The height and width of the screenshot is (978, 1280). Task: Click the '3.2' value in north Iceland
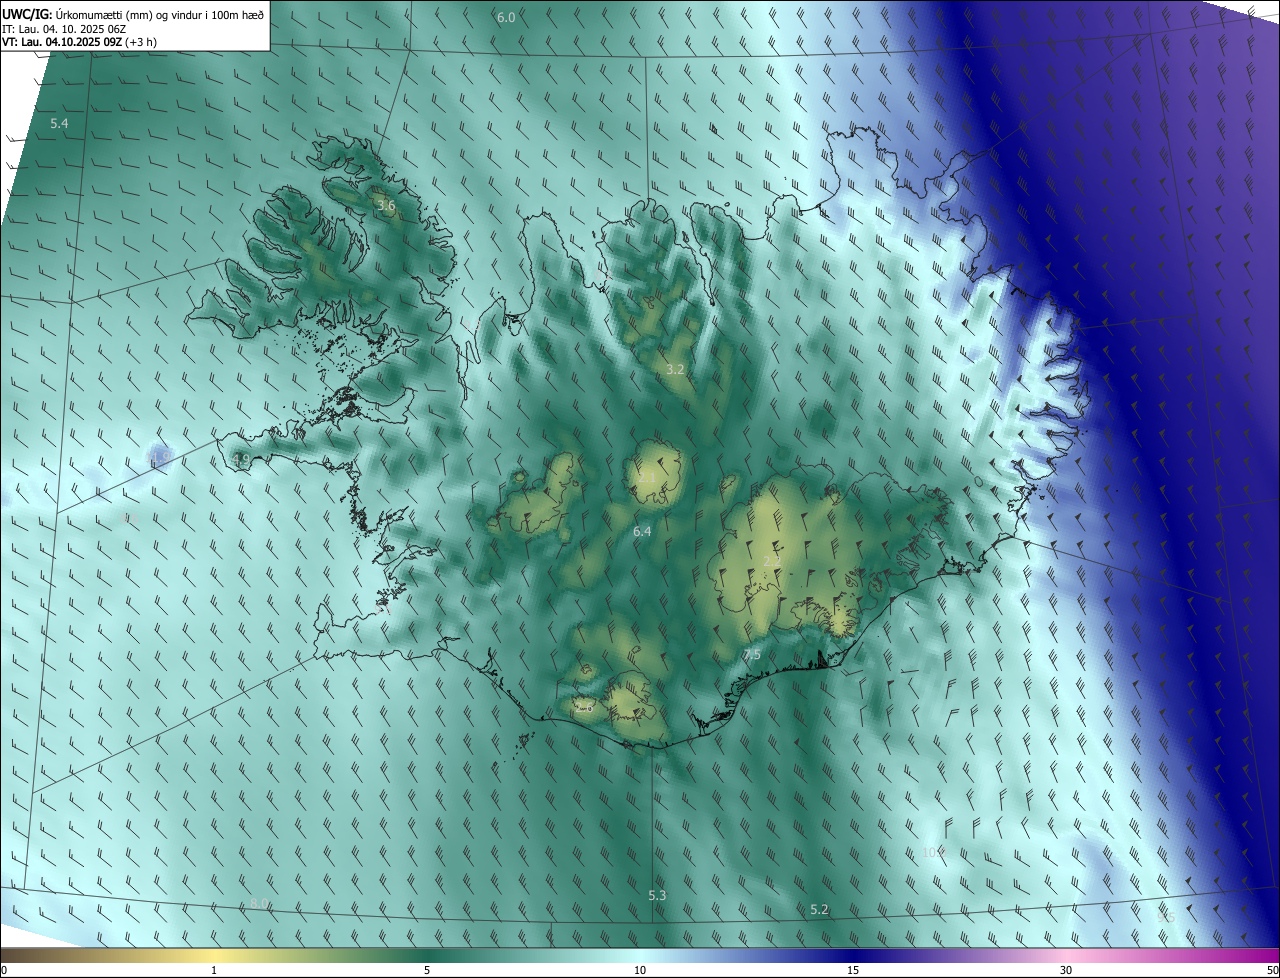pyautogui.click(x=675, y=369)
